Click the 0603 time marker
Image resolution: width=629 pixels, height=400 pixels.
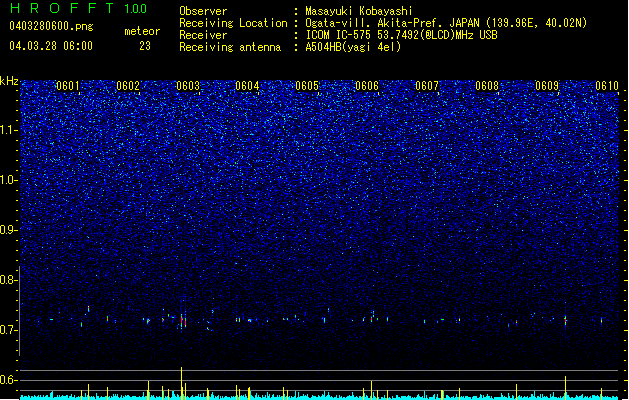click(188, 86)
